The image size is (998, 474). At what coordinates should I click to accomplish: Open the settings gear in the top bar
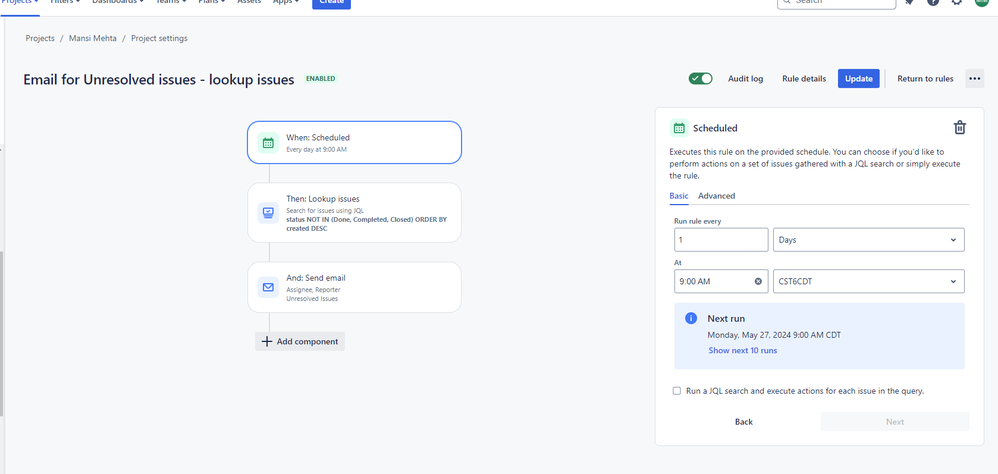click(x=957, y=2)
